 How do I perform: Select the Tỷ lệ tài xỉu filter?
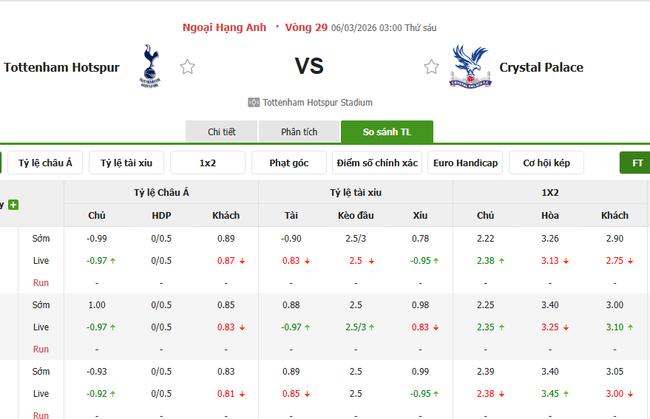pos(127,162)
